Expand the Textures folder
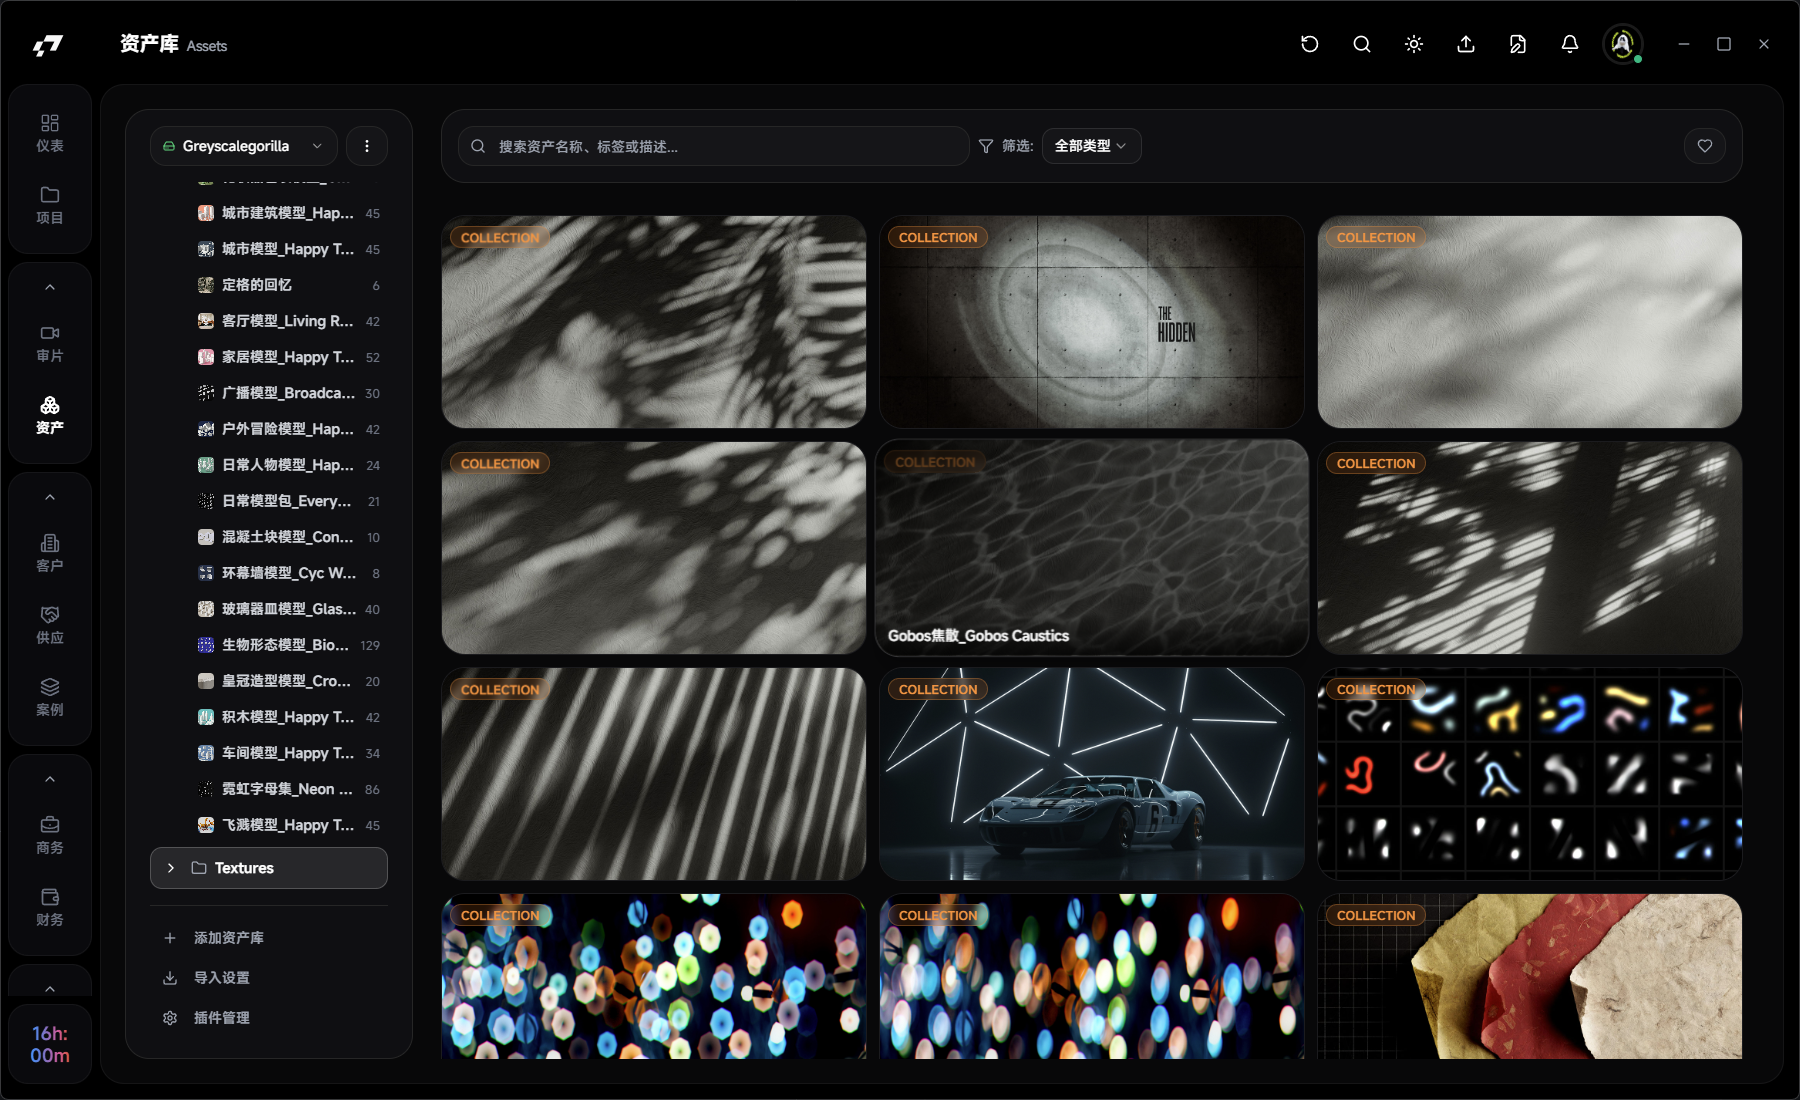Image resolution: width=1800 pixels, height=1100 pixels. (x=171, y=868)
